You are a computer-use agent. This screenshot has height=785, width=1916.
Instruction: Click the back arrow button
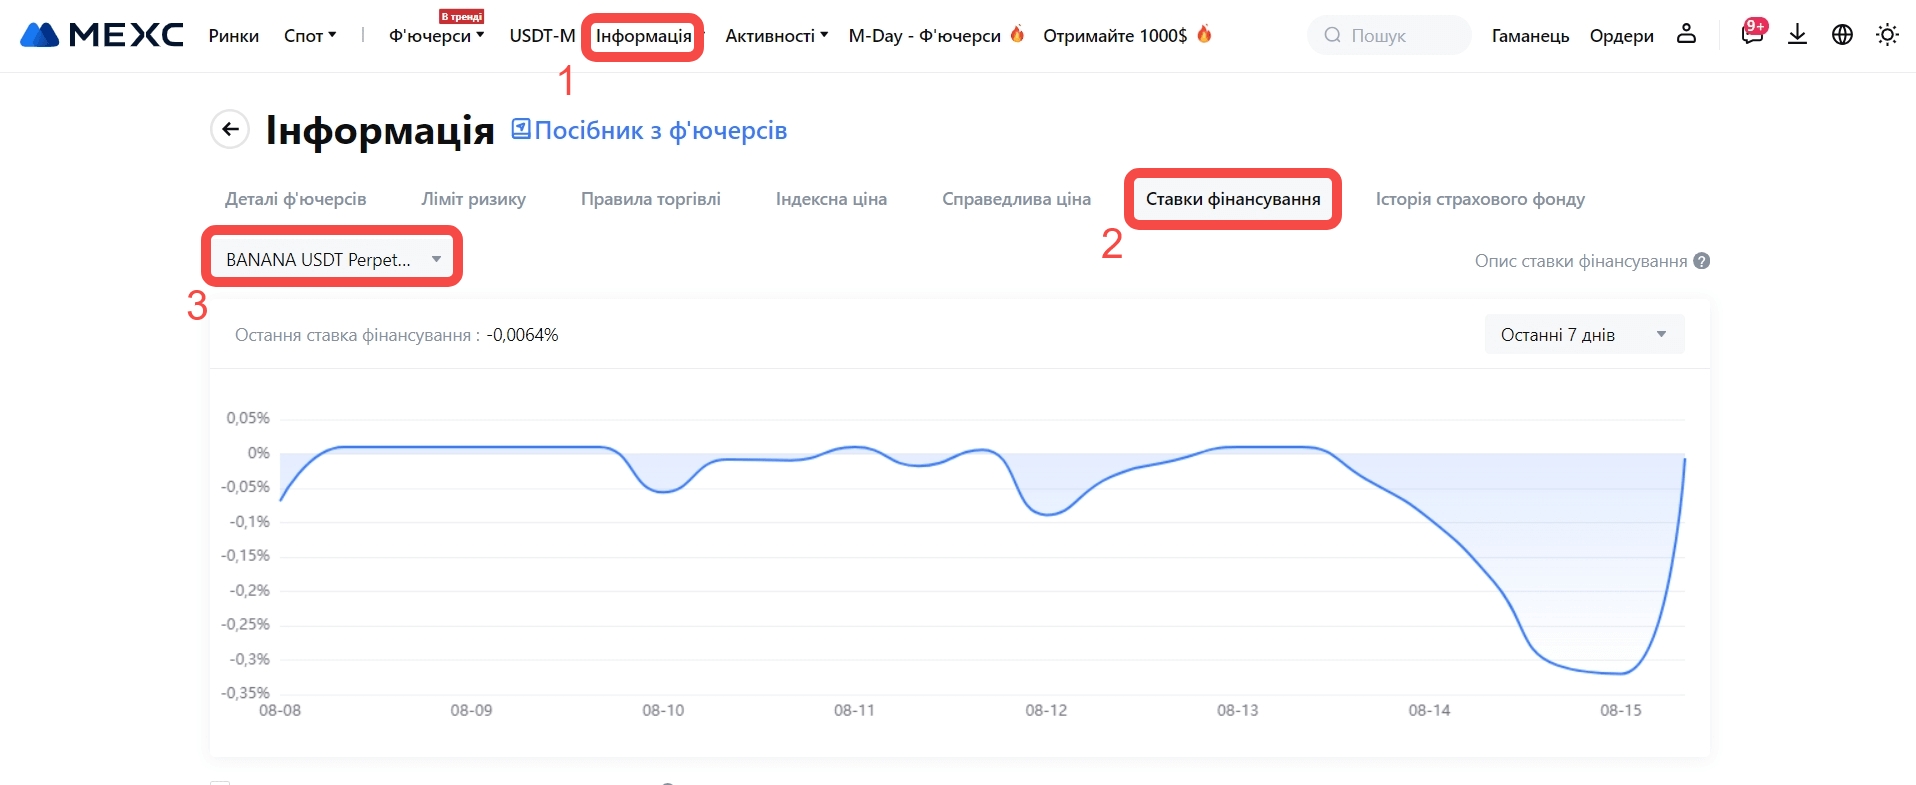point(230,129)
